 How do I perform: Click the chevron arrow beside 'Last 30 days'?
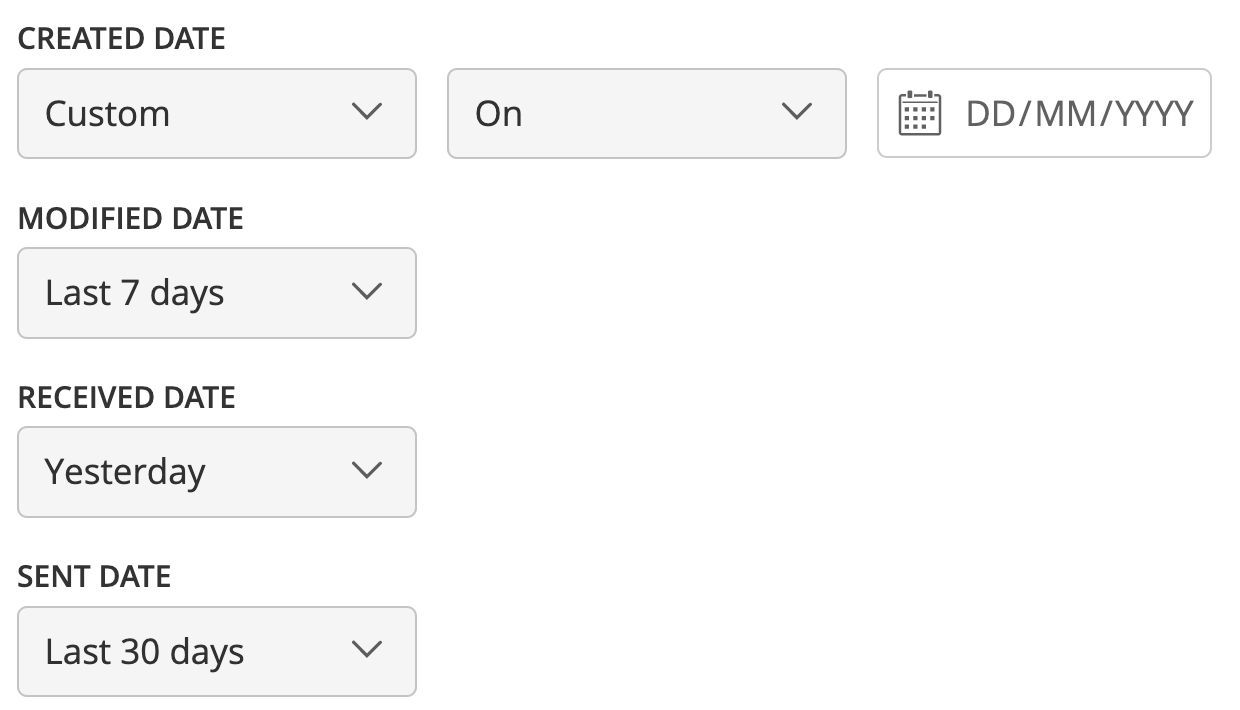click(x=368, y=650)
